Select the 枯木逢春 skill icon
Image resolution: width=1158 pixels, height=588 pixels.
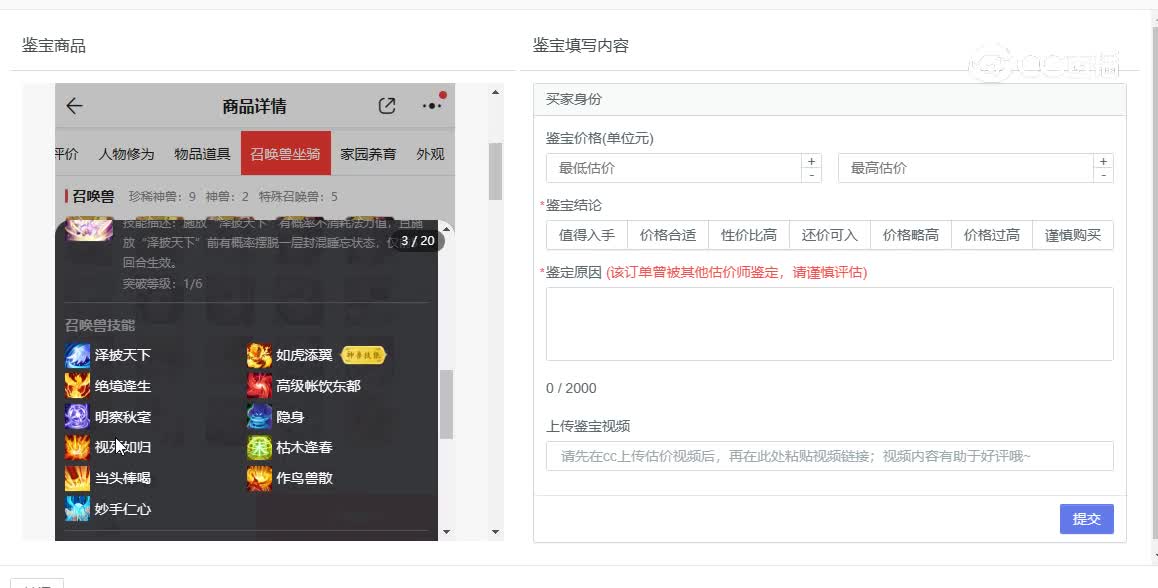pos(259,447)
